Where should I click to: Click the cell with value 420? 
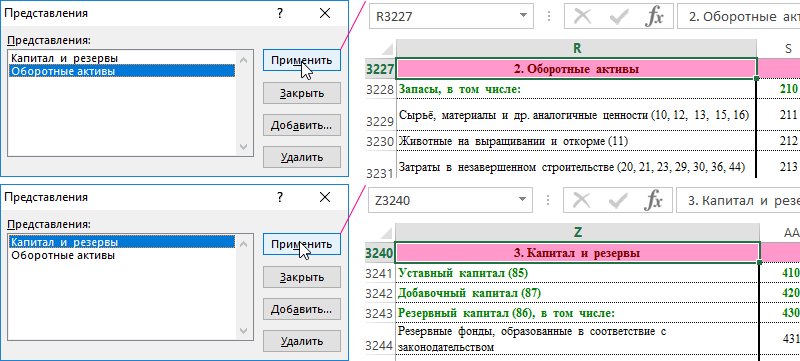pyautogui.click(x=781, y=293)
